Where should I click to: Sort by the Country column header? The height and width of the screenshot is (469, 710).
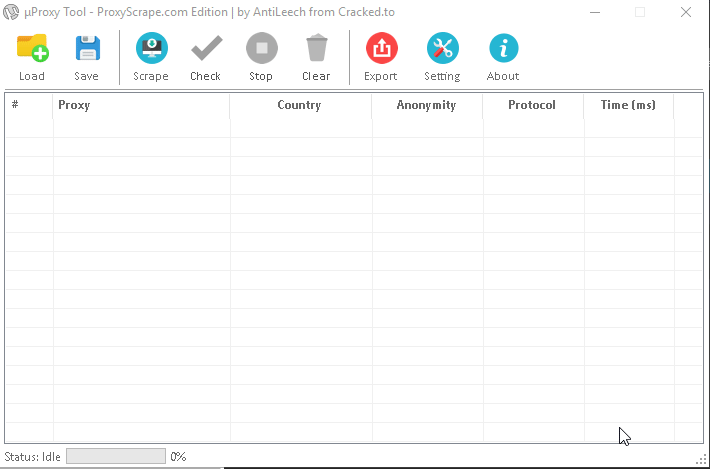point(301,105)
